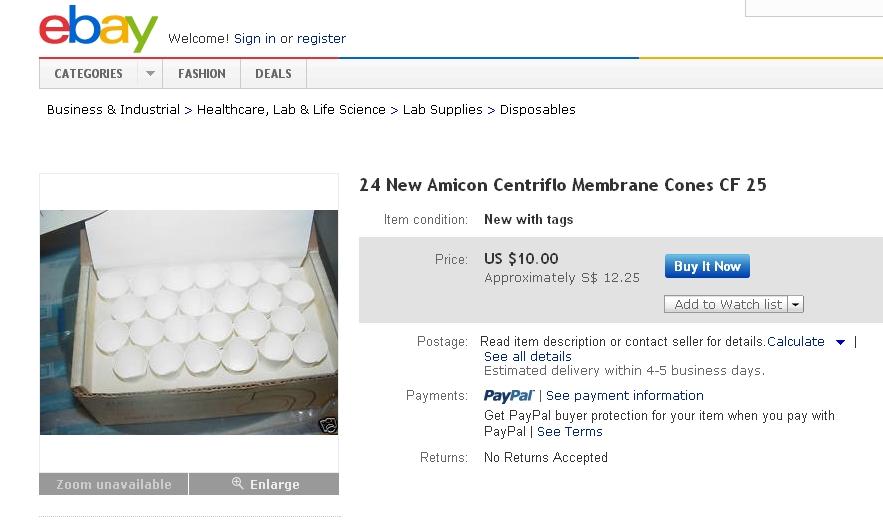
Task: Open the Categories menu tab
Action: coord(88,74)
